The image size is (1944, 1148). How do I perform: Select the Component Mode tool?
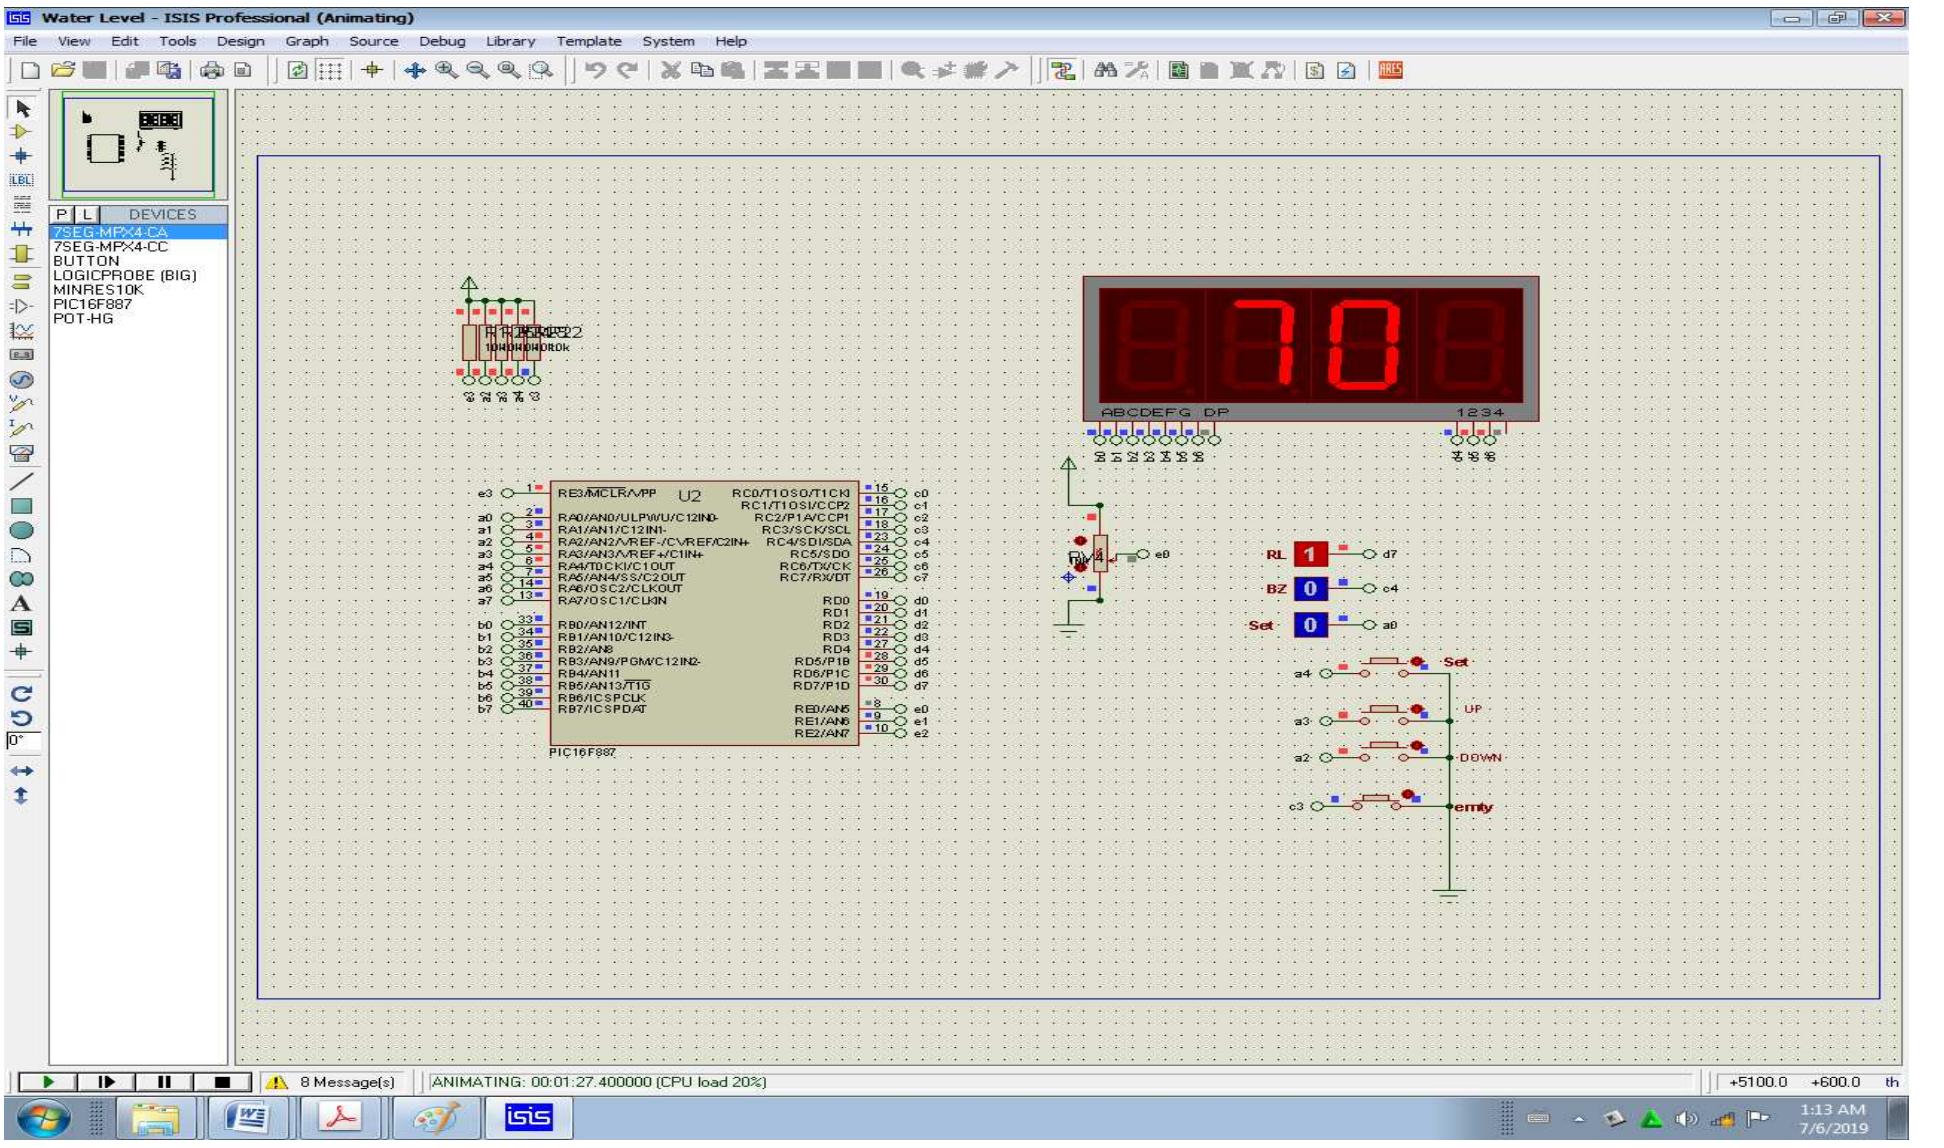21,132
